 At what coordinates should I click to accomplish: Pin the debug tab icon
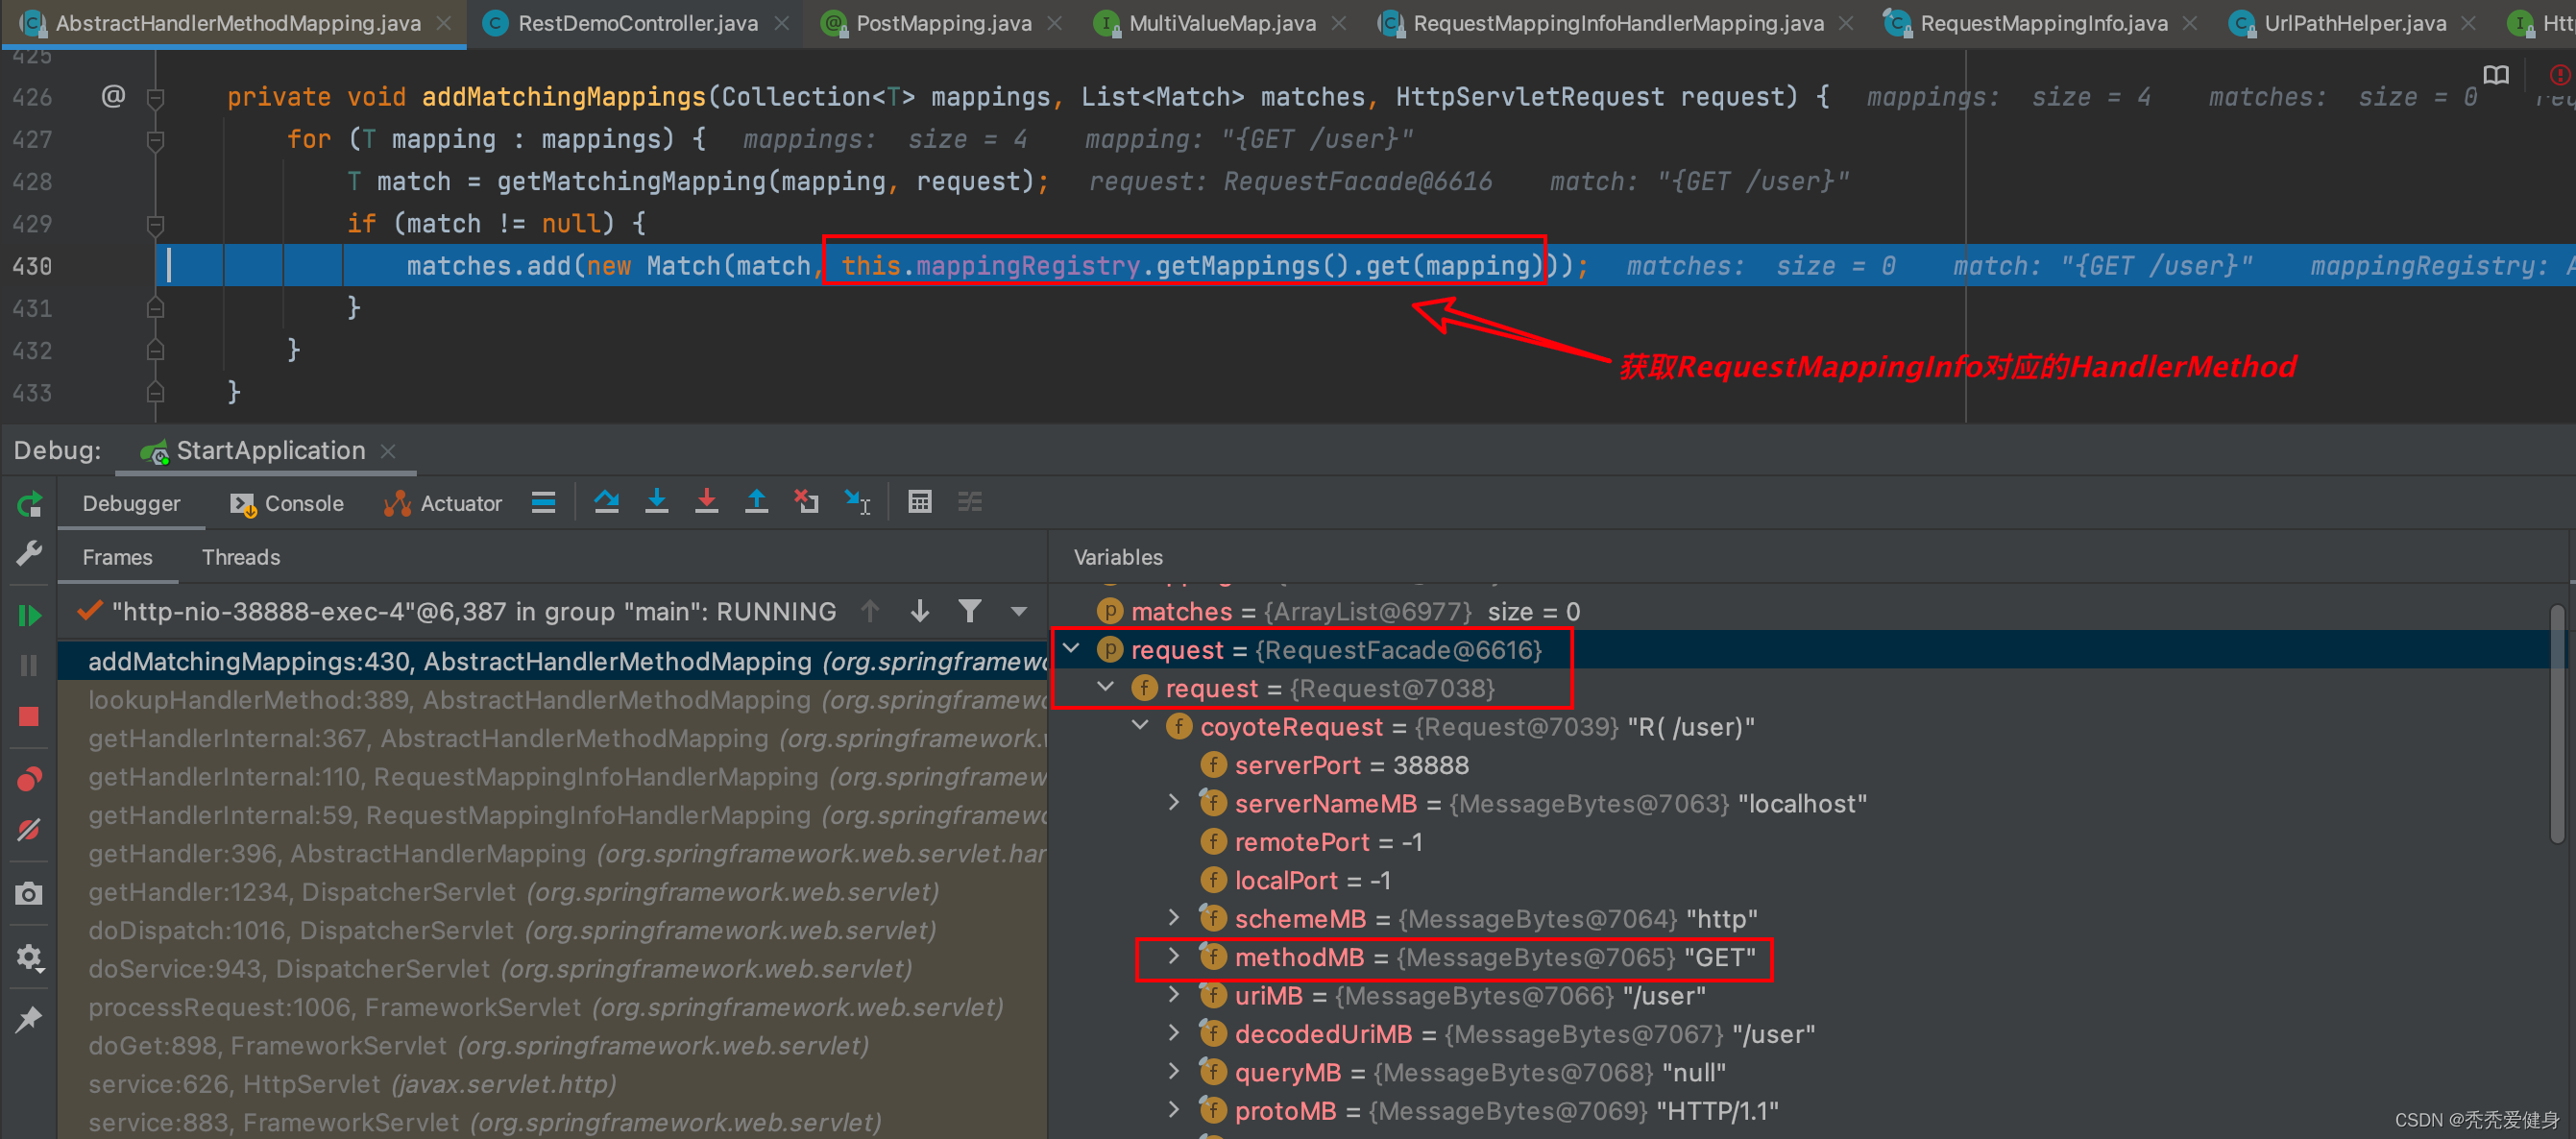click(29, 1020)
